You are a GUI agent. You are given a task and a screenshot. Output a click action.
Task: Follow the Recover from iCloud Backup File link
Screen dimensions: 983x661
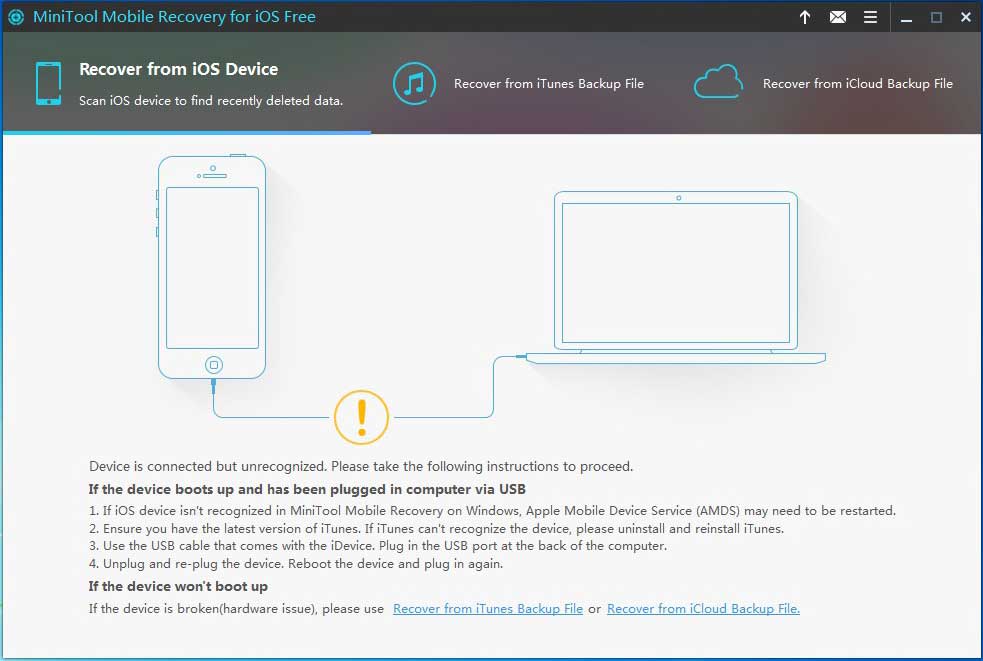[703, 608]
